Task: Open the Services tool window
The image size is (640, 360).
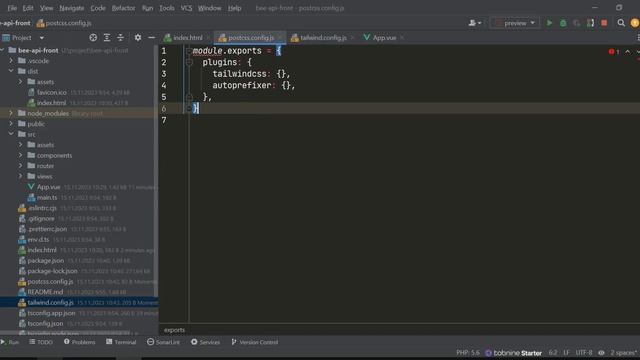Action: [x=205, y=342]
